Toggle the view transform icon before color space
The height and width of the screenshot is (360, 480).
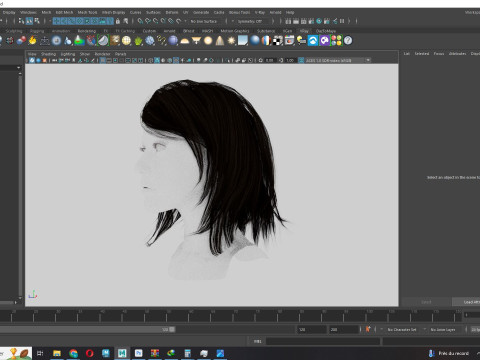[301, 60]
